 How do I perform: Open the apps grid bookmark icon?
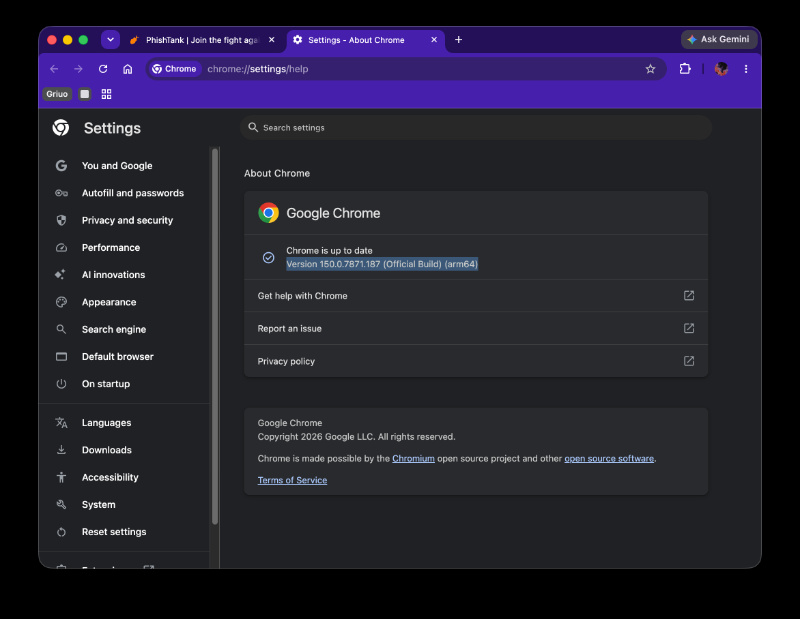(x=106, y=94)
